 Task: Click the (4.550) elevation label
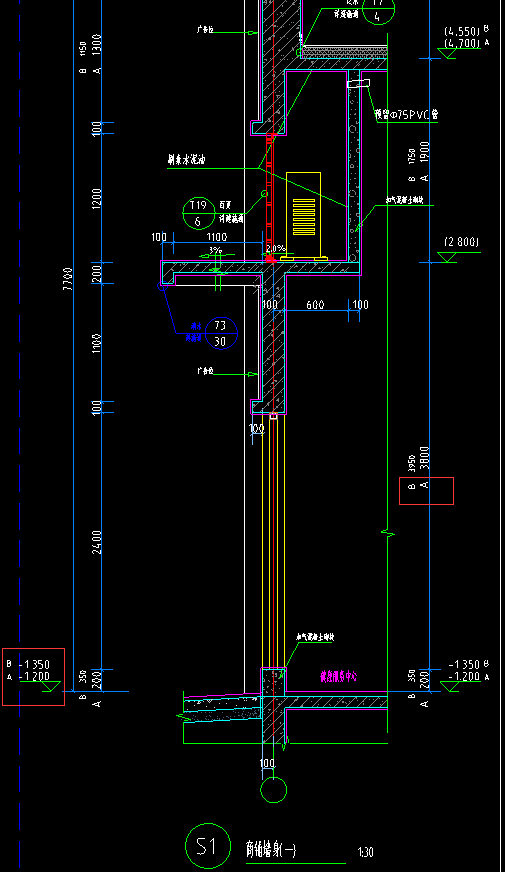463,31
